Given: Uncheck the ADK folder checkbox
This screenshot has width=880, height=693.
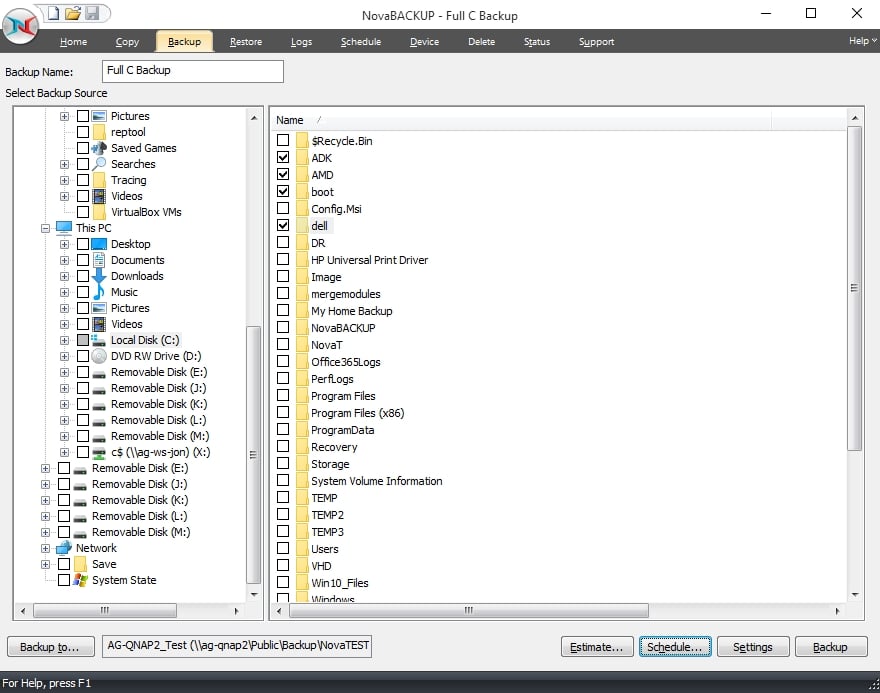Looking at the screenshot, I should tap(283, 157).
